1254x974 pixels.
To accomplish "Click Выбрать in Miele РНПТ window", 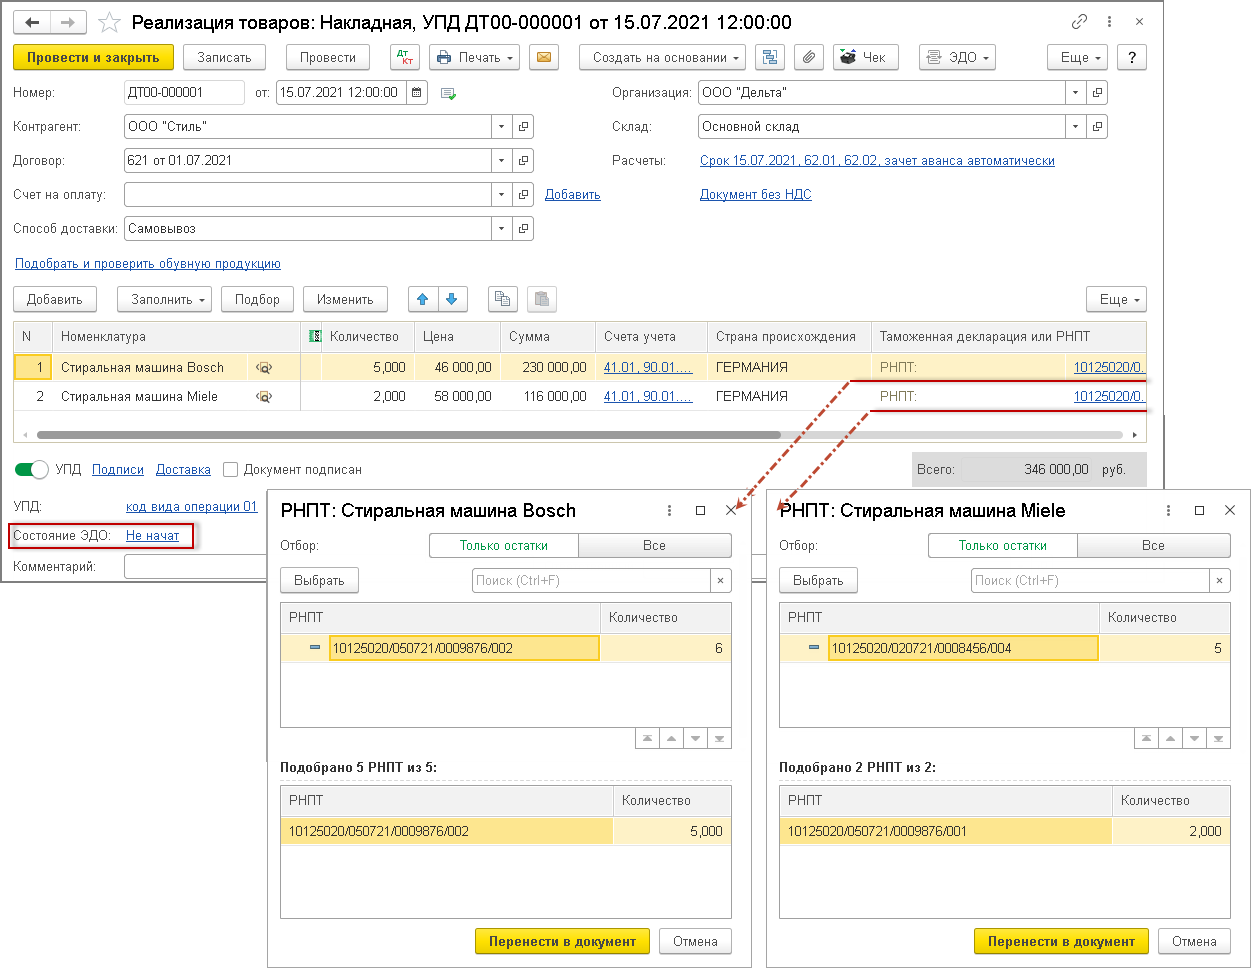I will (818, 581).
